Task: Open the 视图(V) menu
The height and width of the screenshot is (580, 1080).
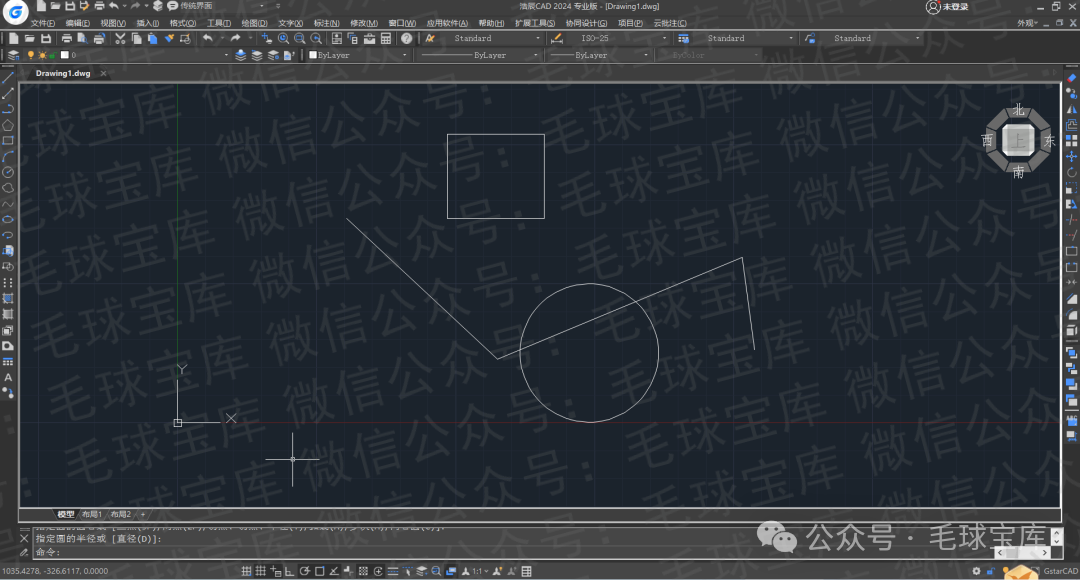Action: [113, 23]
